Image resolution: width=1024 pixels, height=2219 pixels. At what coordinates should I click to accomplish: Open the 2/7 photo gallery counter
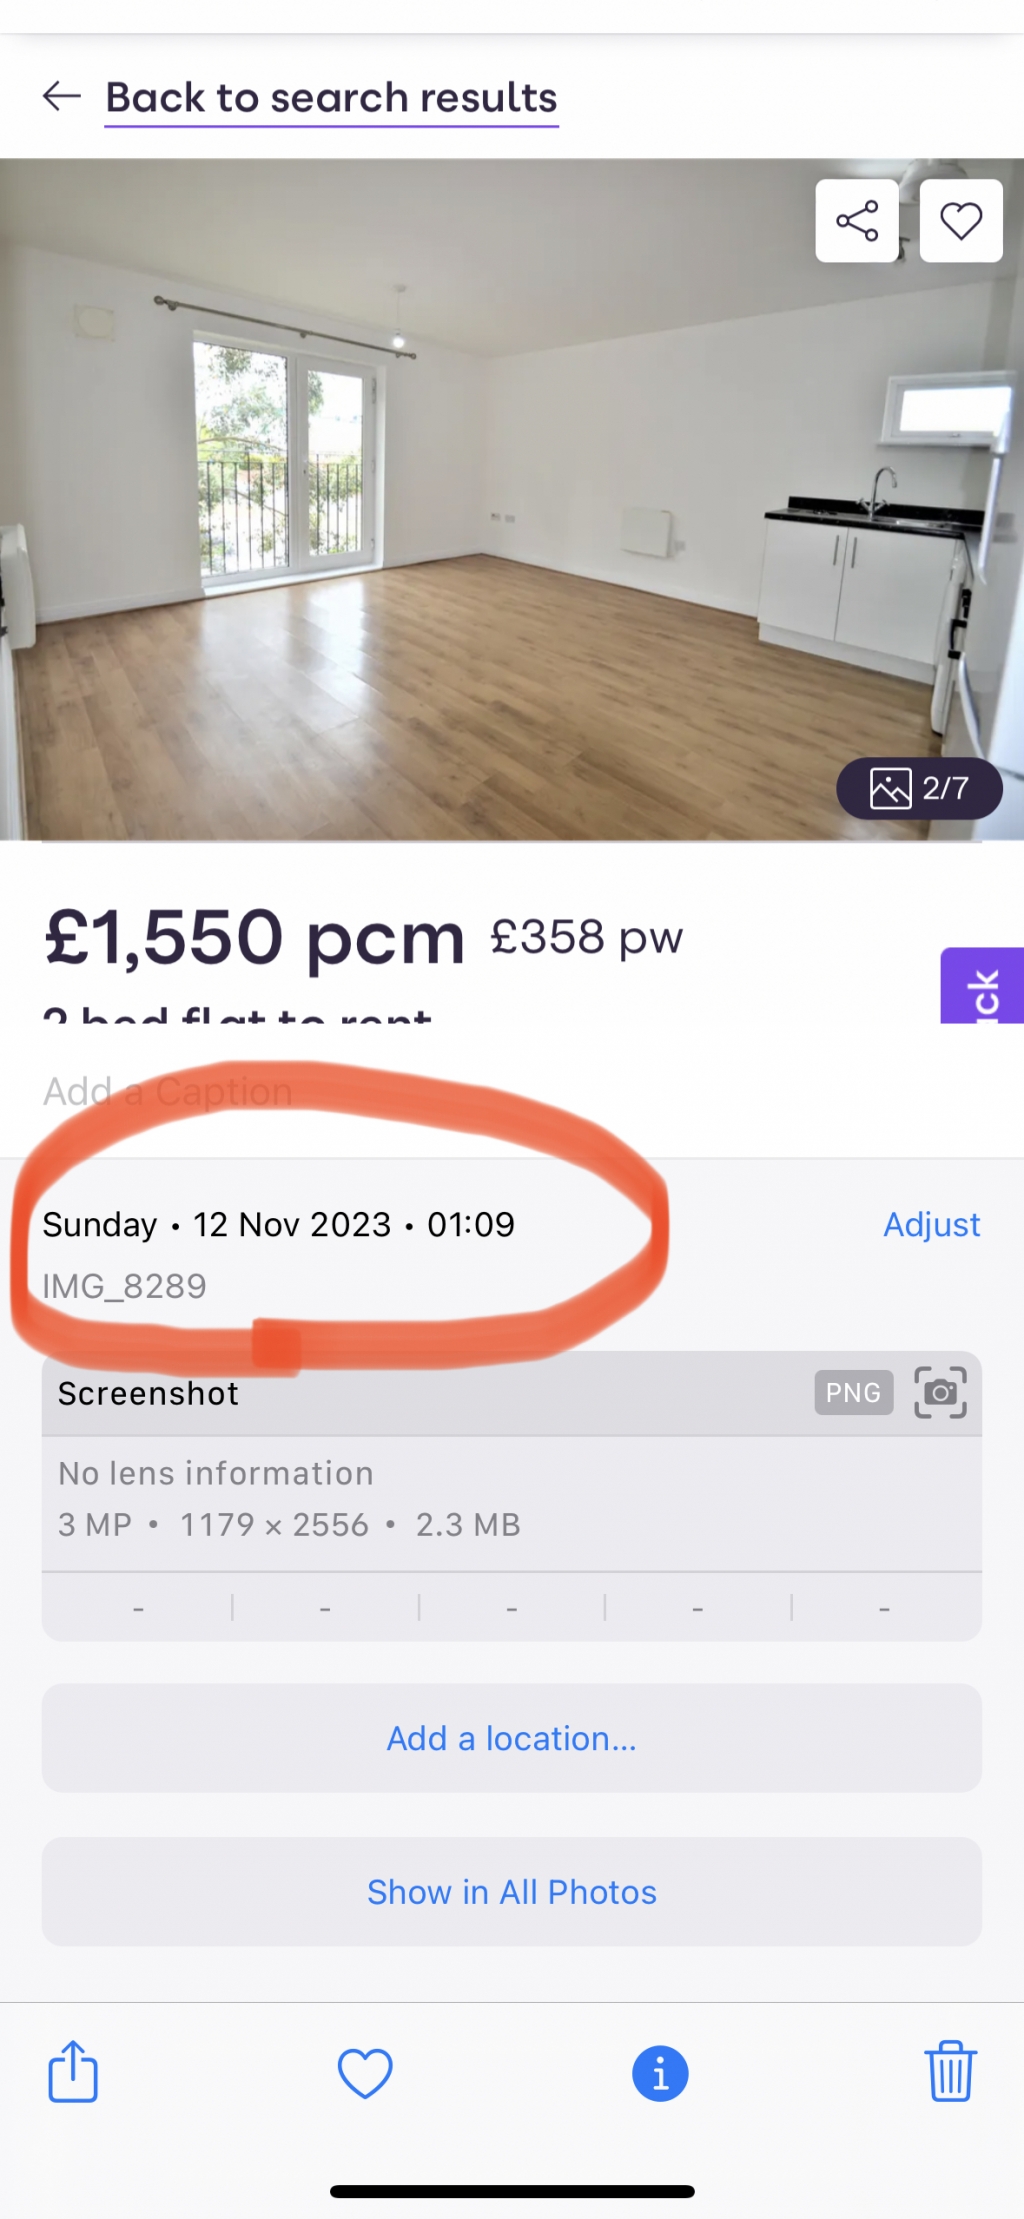pyautogui.click(x=919, y=788)
